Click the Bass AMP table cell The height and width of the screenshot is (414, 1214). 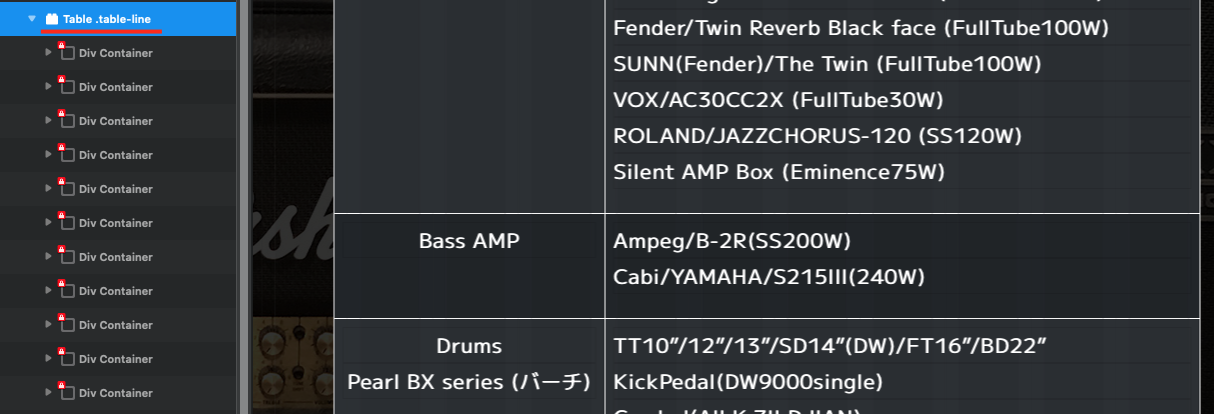pyautogui.click(x=469, y=241)
